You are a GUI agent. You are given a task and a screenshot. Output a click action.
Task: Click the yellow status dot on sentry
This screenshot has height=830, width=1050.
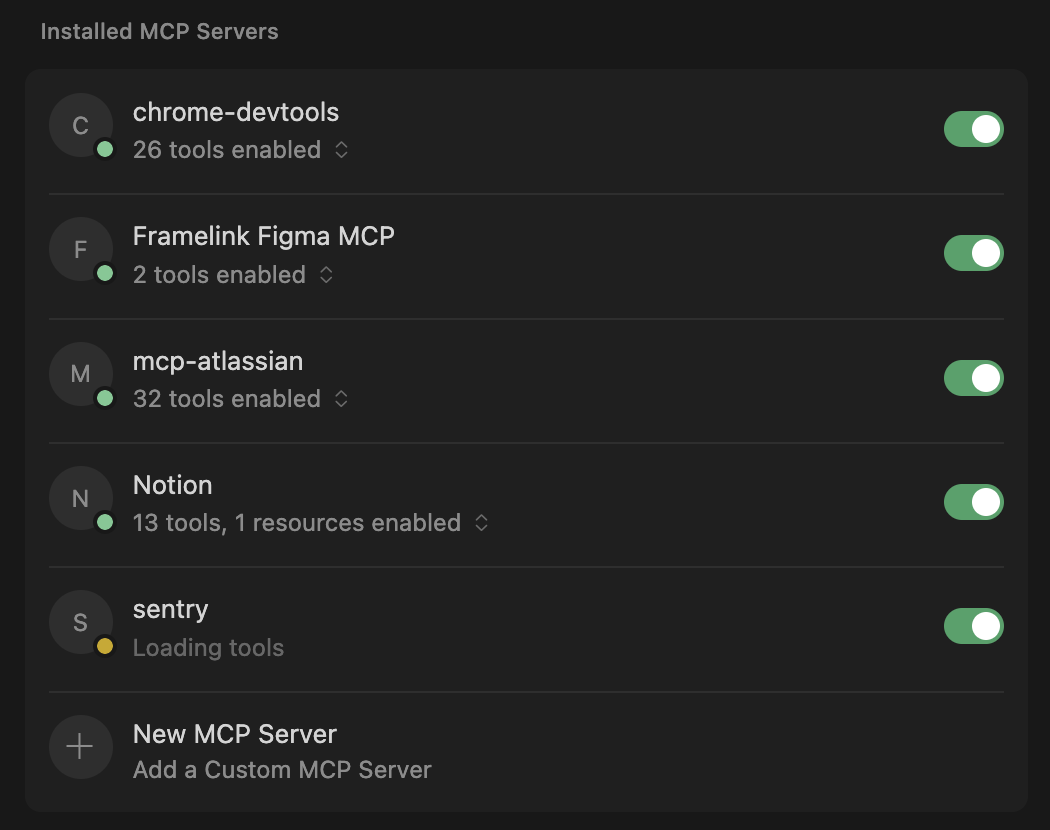click(x=104, y=646)
